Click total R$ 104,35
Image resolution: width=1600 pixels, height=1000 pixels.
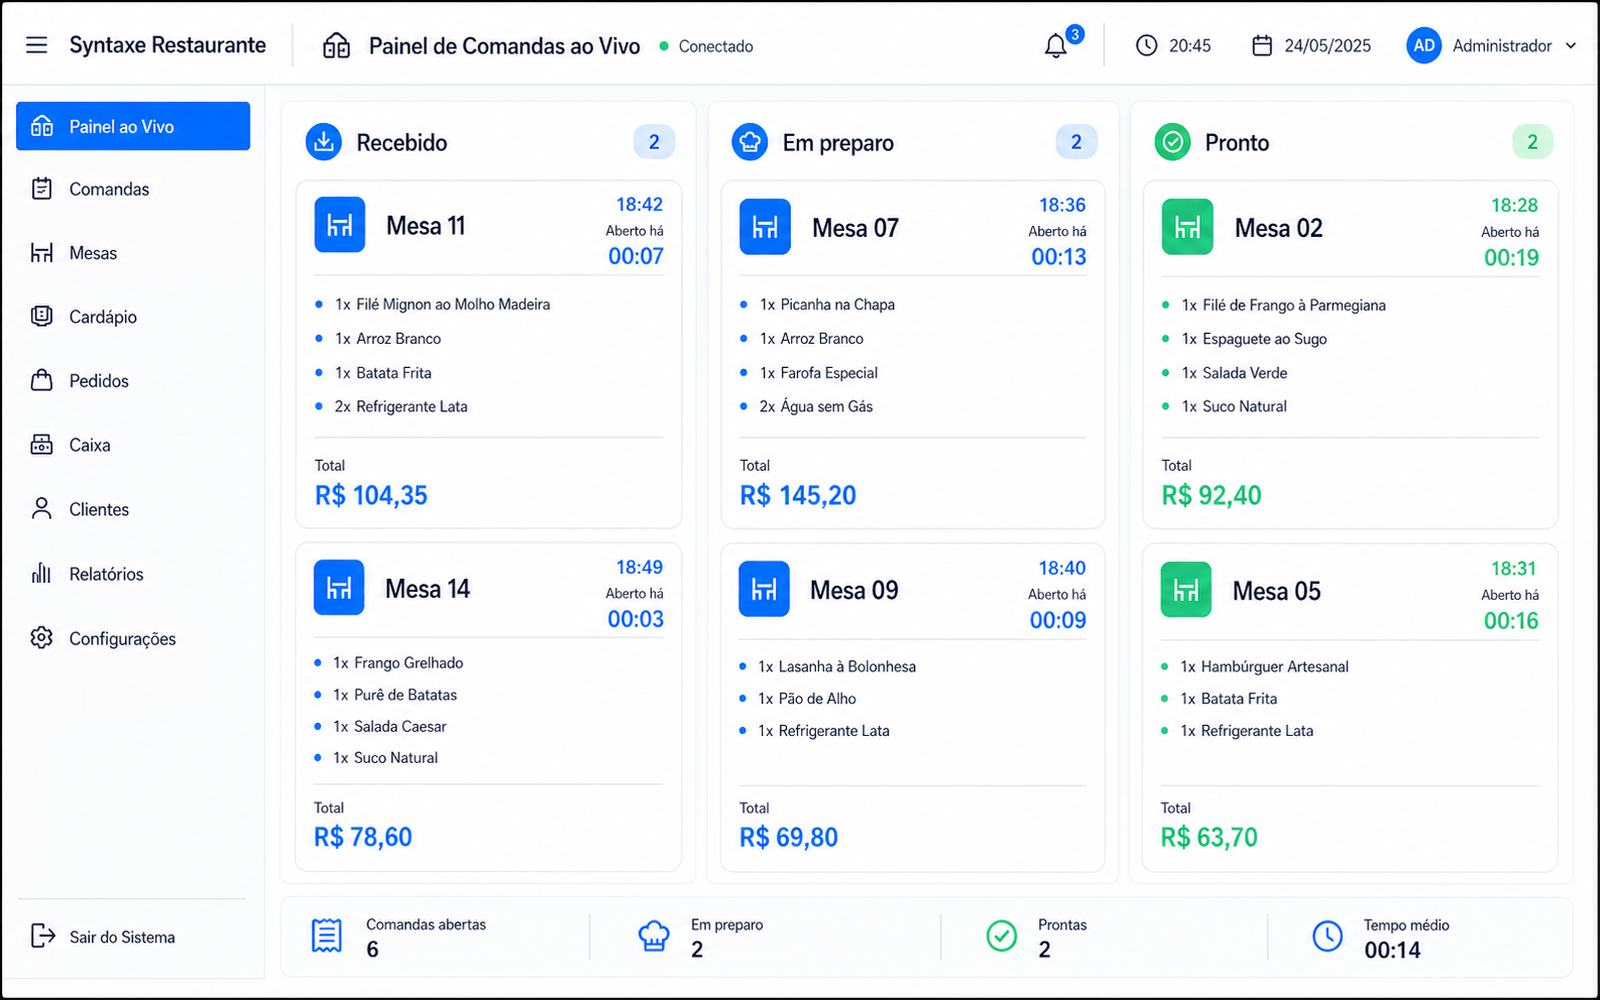371,495
